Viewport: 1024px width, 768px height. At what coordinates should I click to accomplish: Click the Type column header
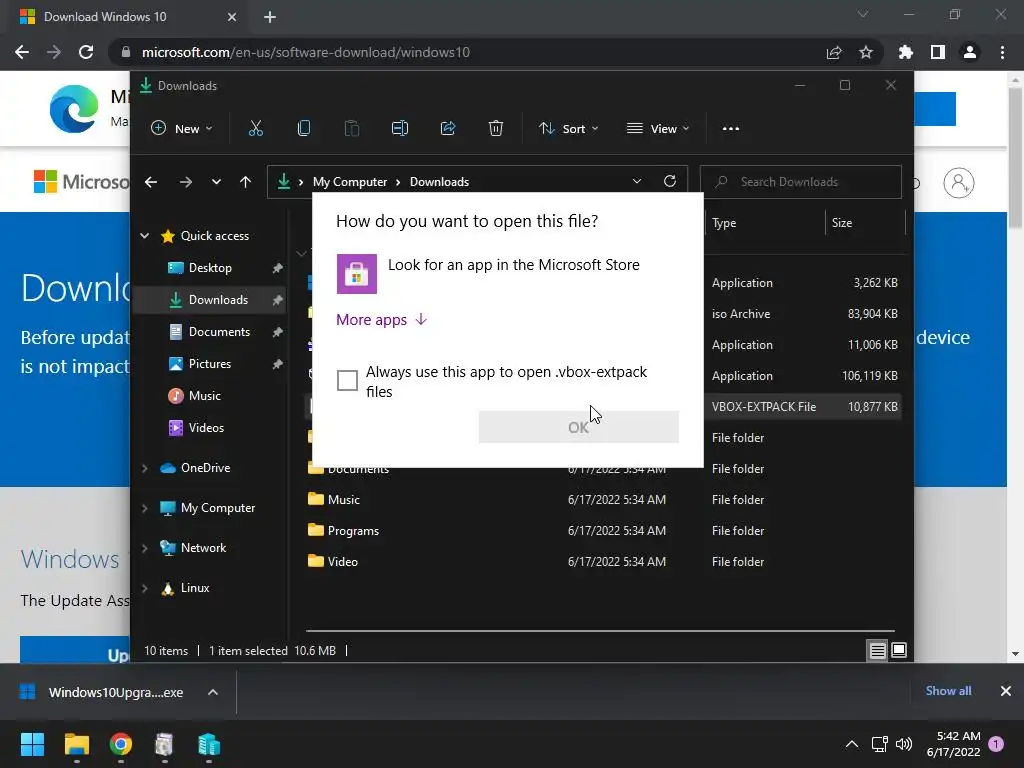point(724,223)
